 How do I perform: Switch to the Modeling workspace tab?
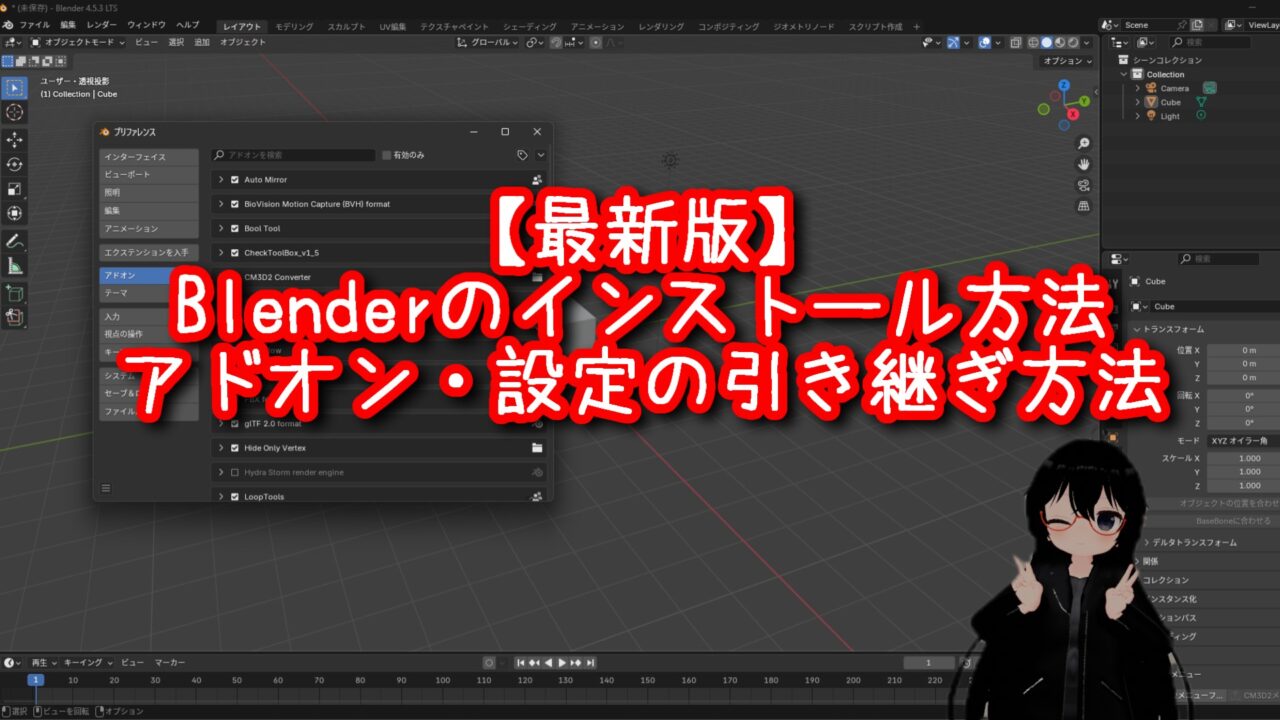(x=294, y=26)
